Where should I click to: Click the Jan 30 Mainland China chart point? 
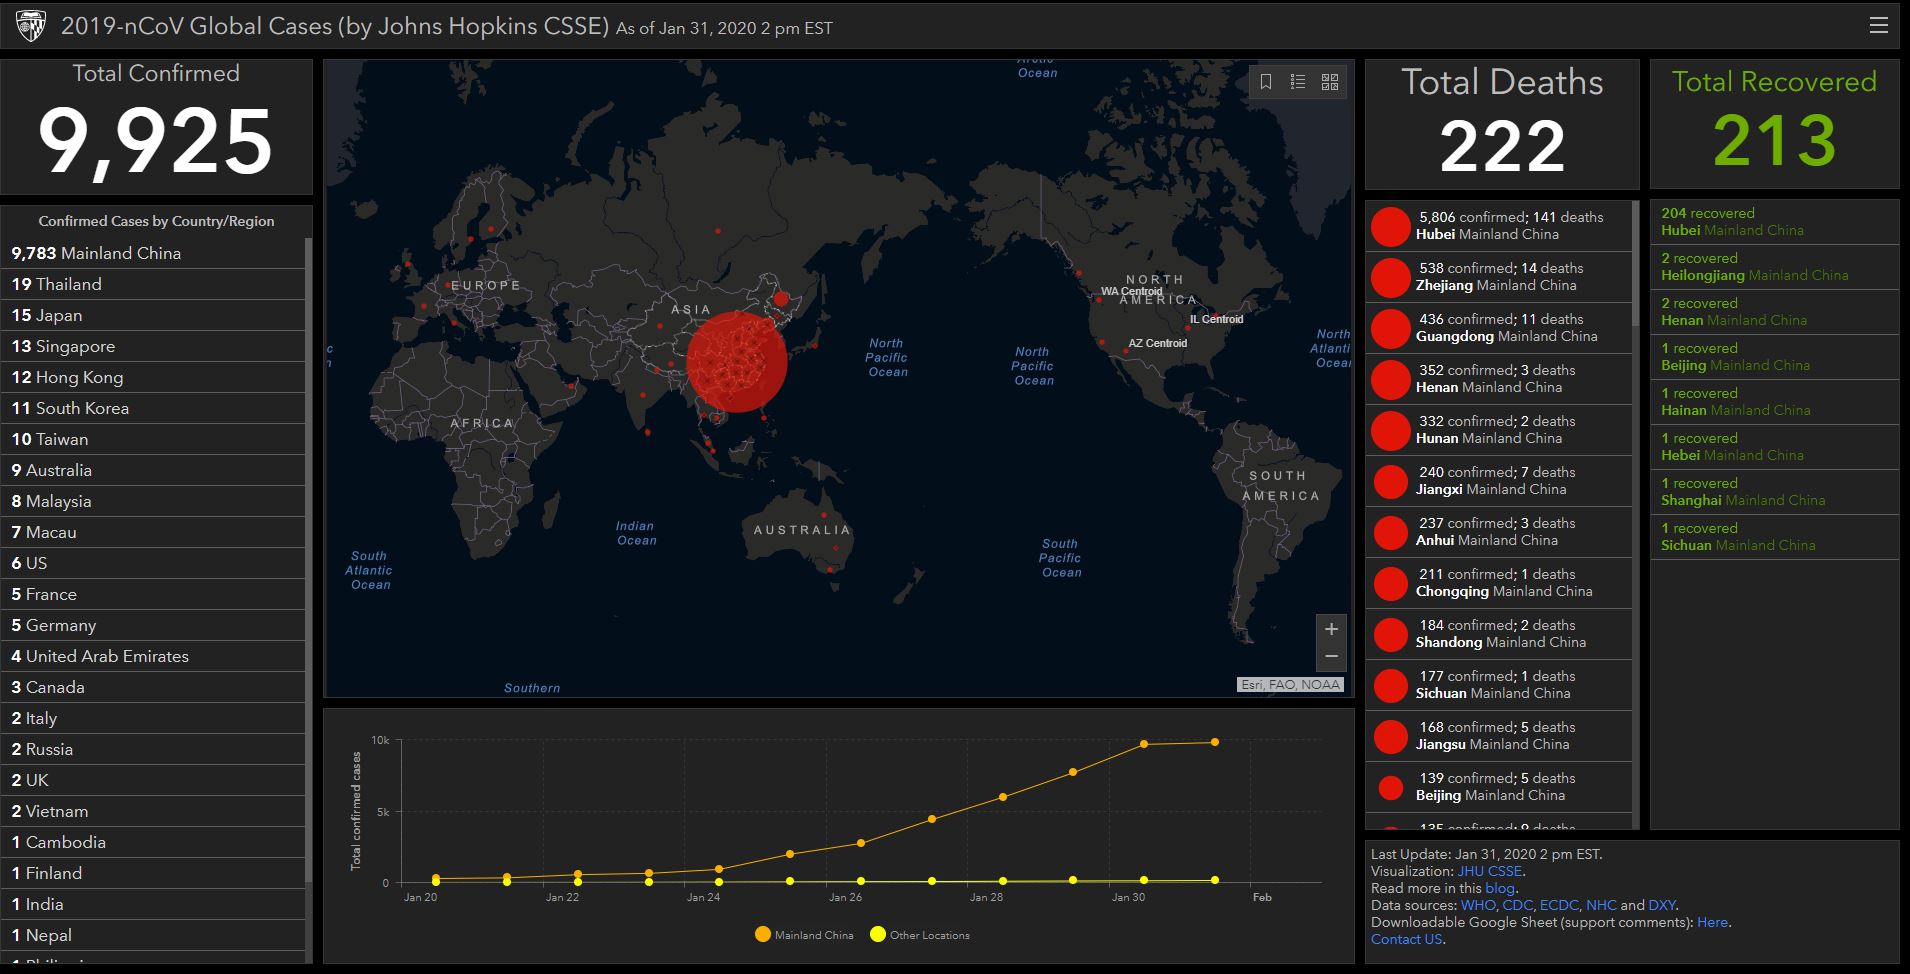tap(1144, 744)
